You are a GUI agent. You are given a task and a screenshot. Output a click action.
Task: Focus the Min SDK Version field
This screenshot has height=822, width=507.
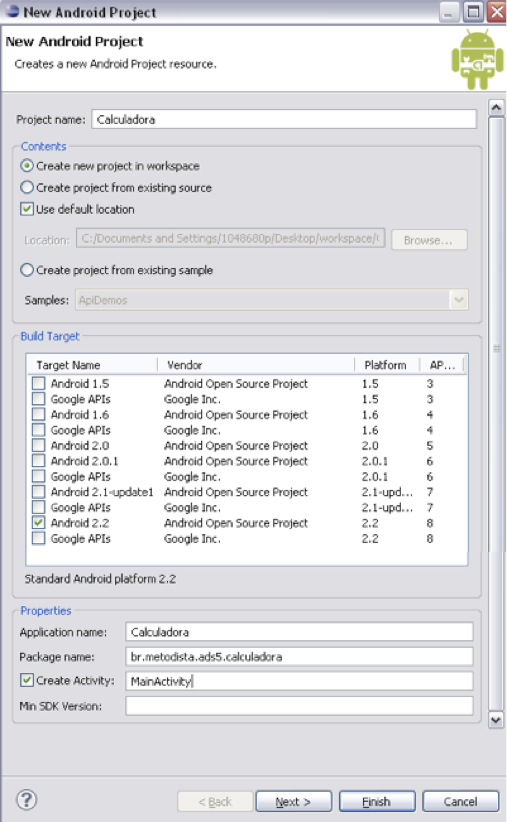click(x=299, y=706)
